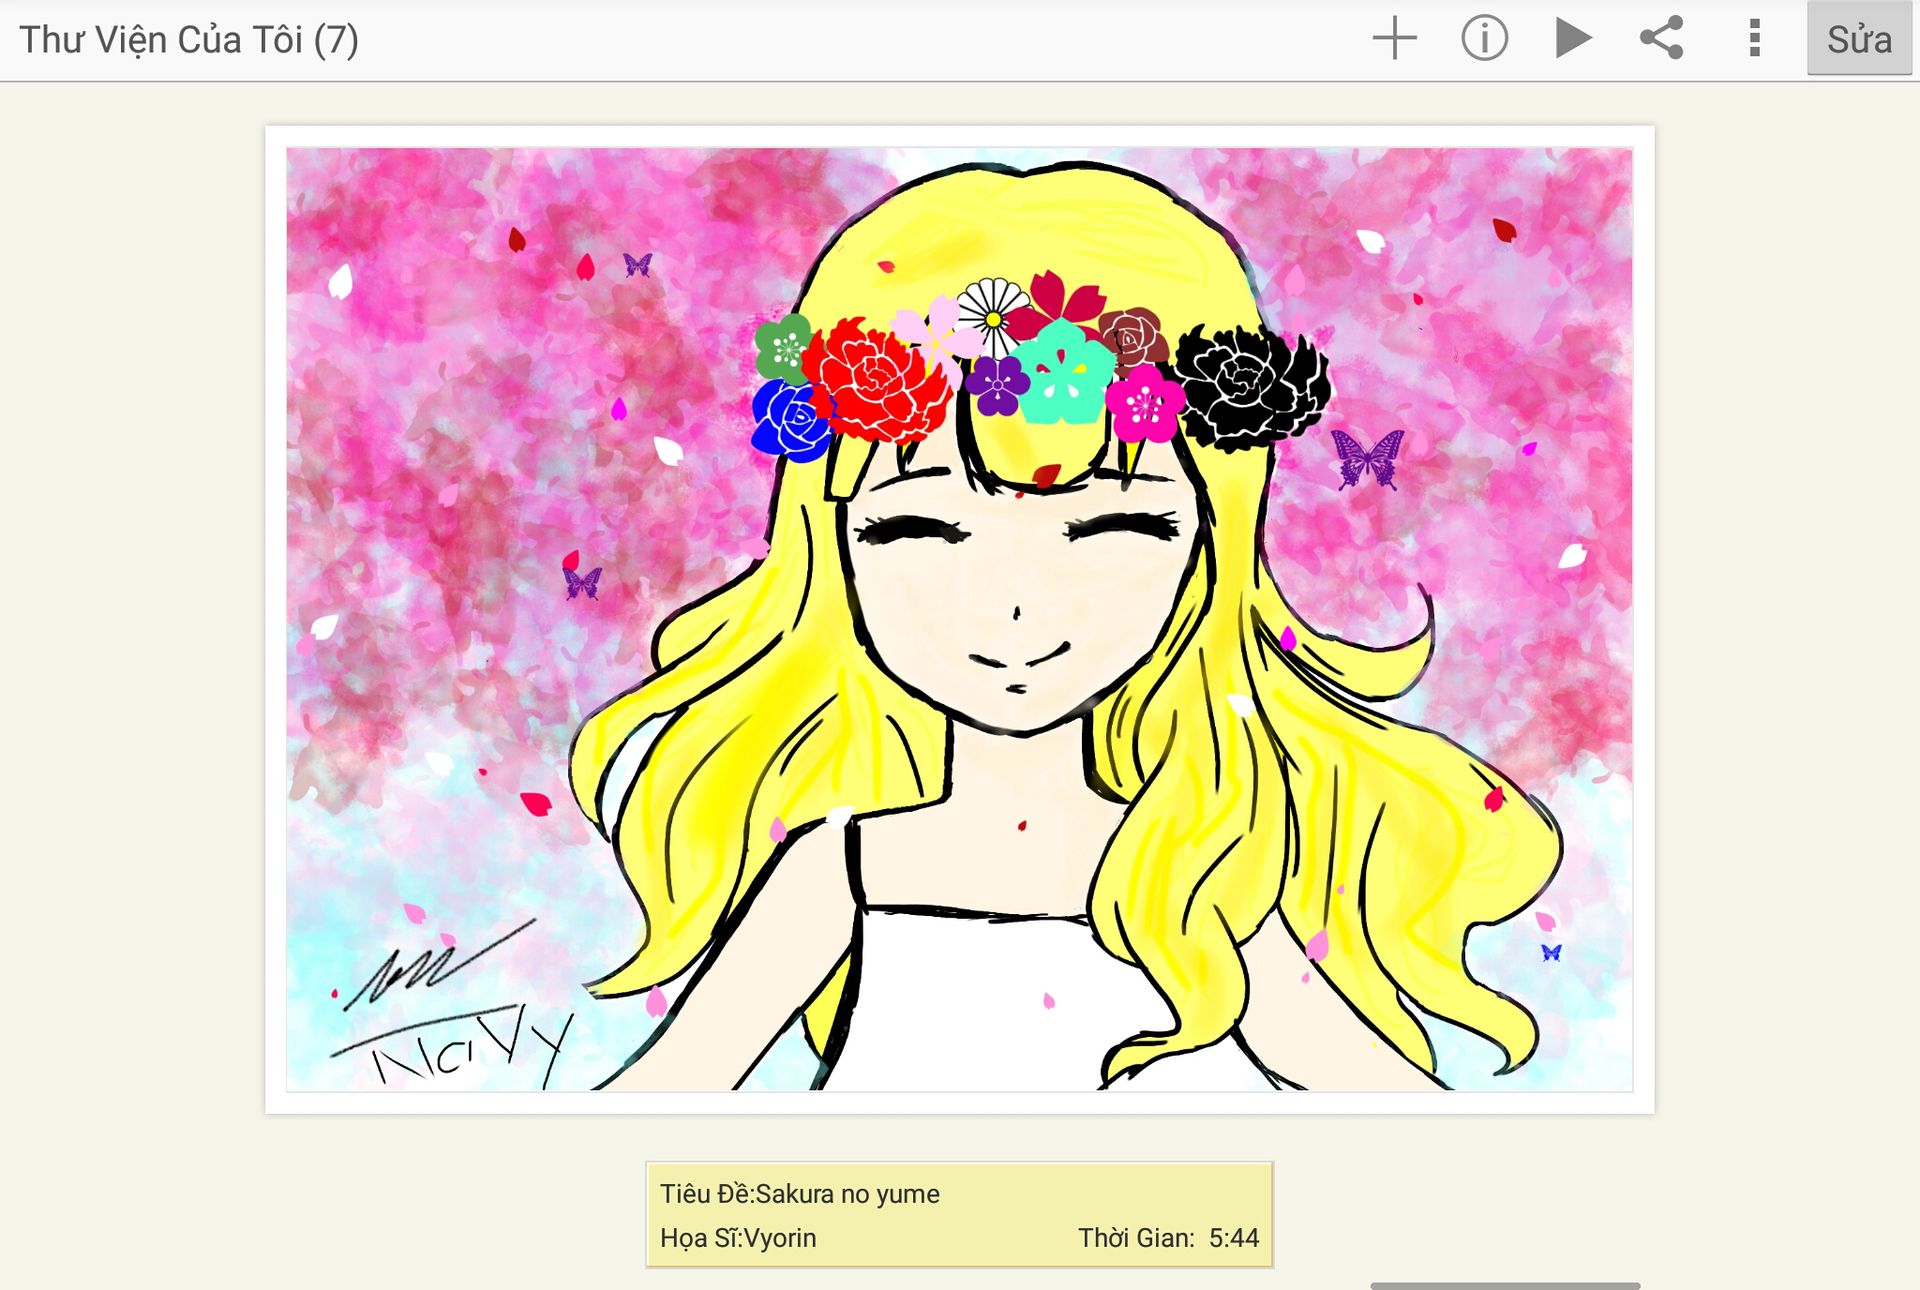Tap the Thời Gian 5:44 label

point(1167,1238)
